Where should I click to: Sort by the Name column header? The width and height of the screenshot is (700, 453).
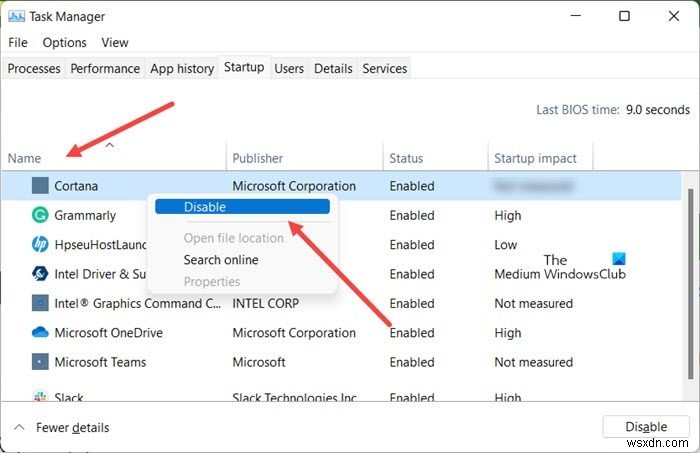click(25, 158)
